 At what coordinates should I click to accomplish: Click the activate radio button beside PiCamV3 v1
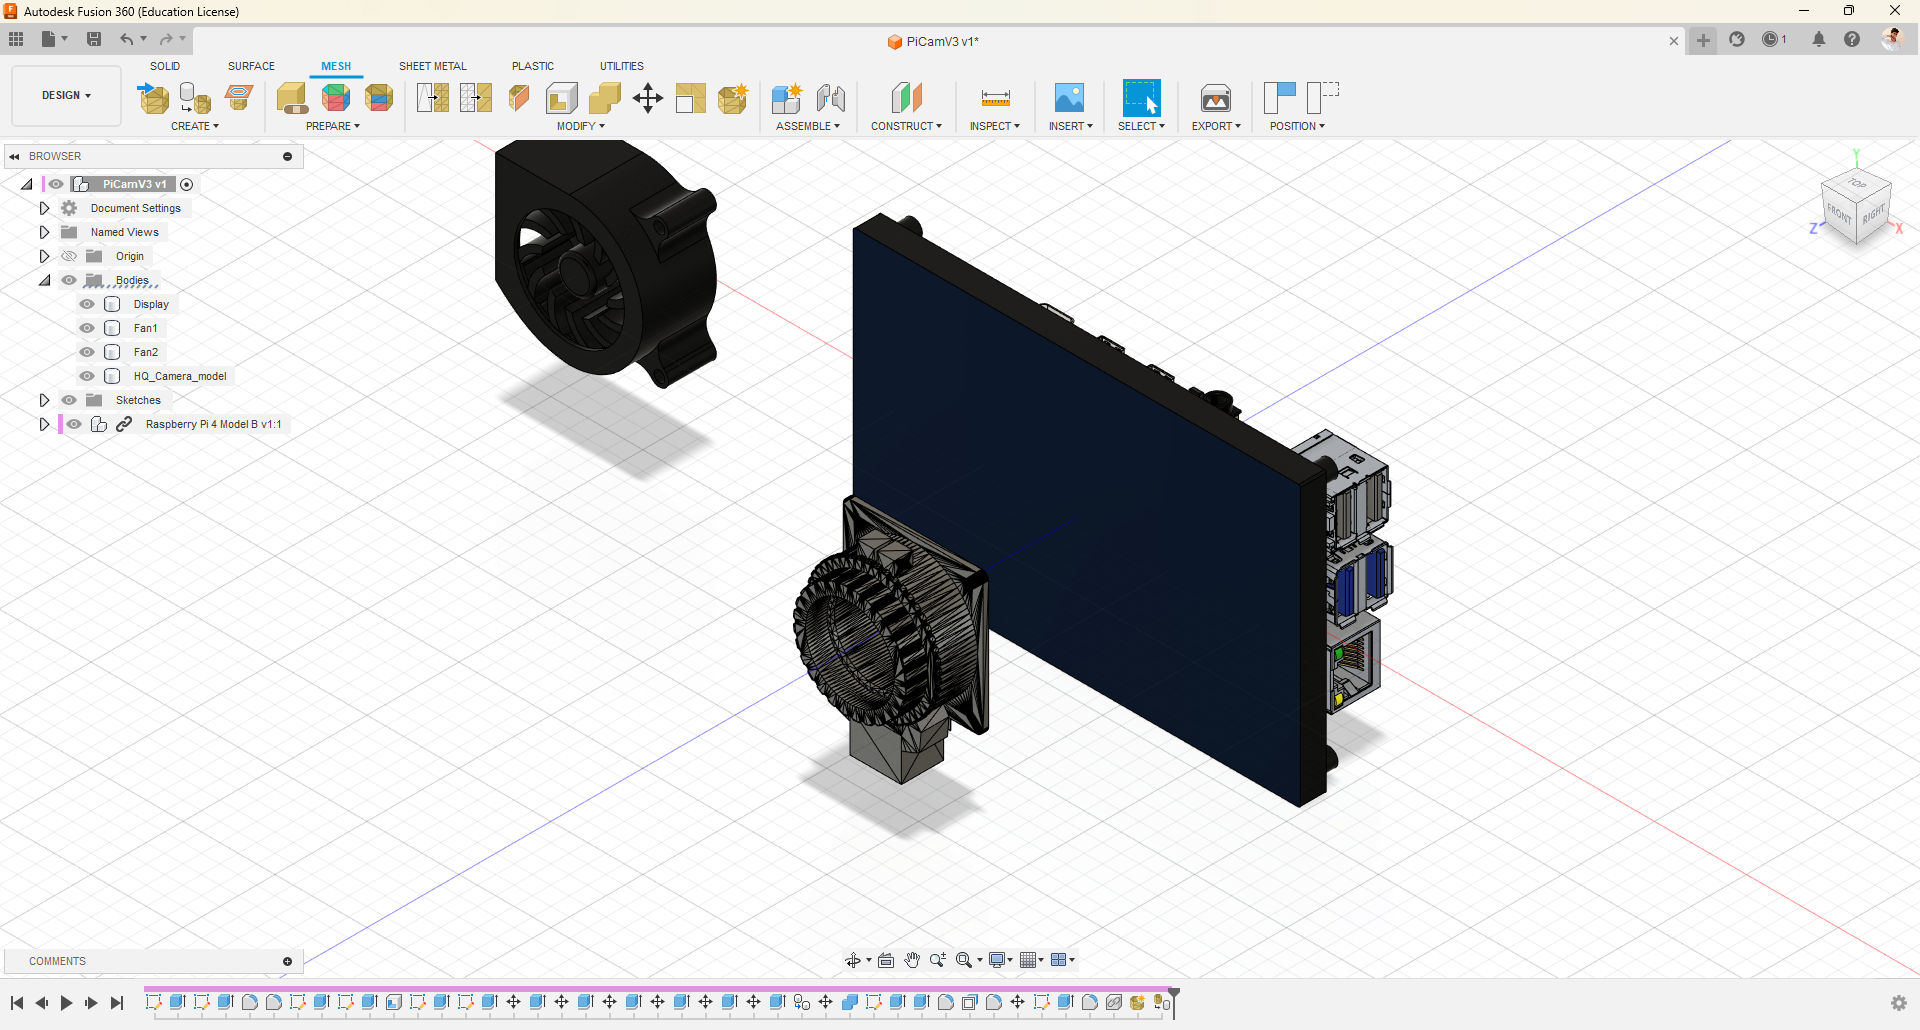[x=187, y=184]
